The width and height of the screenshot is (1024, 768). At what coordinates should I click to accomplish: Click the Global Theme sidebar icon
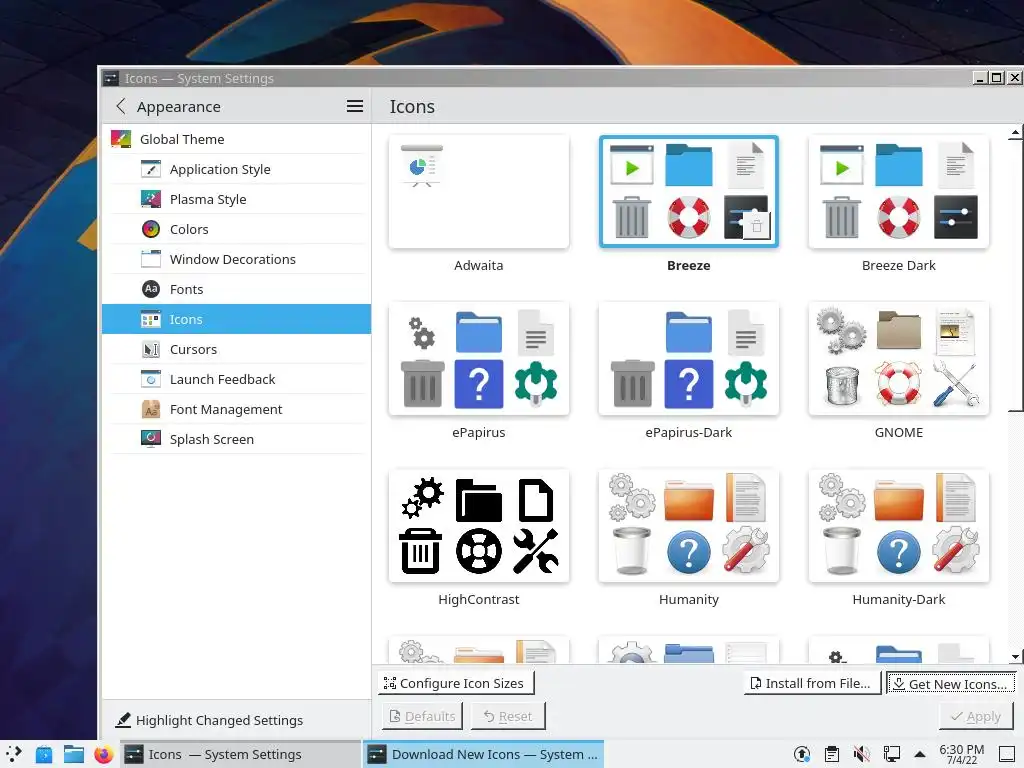pyautogui.click(x=121, y=139)
